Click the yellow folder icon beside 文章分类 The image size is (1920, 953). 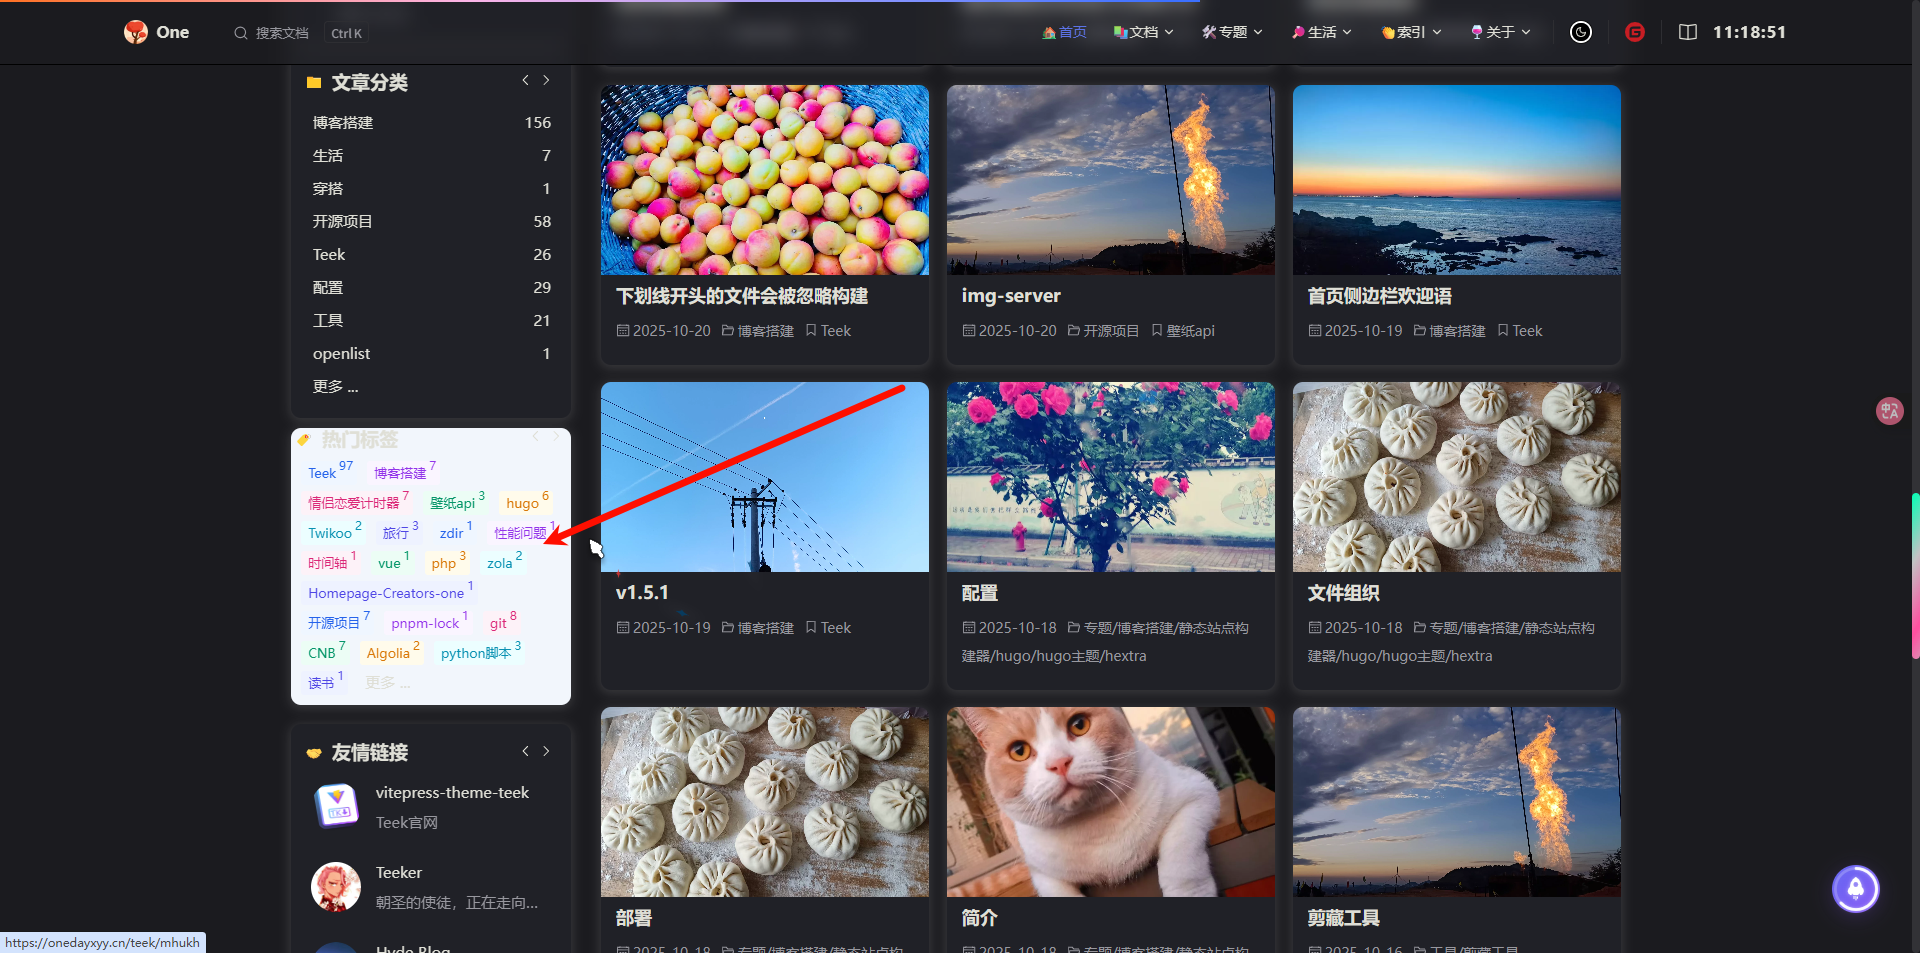pyautogui.click(x=314, y=83)
